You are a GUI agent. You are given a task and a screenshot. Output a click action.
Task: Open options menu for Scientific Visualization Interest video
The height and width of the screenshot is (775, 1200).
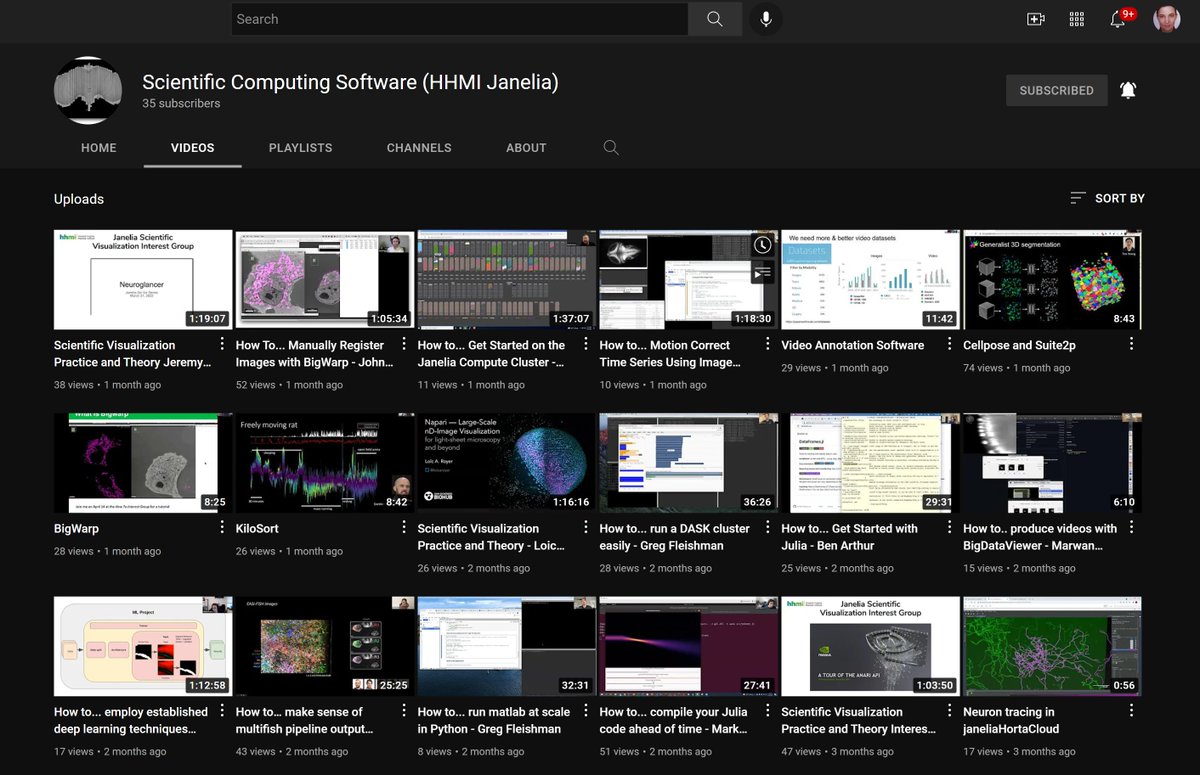(950, 711)
